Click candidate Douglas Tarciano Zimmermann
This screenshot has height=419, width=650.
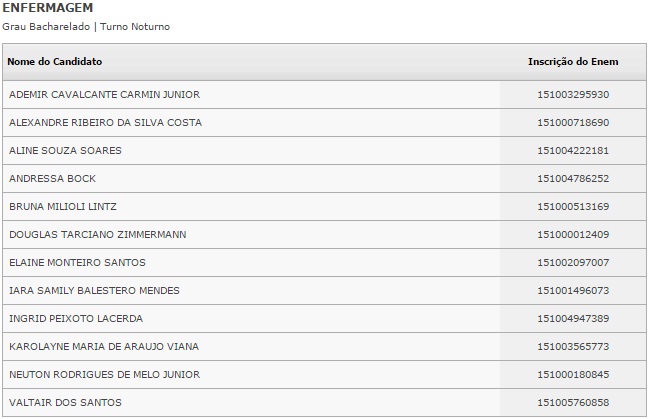click(x=98, y=235)
